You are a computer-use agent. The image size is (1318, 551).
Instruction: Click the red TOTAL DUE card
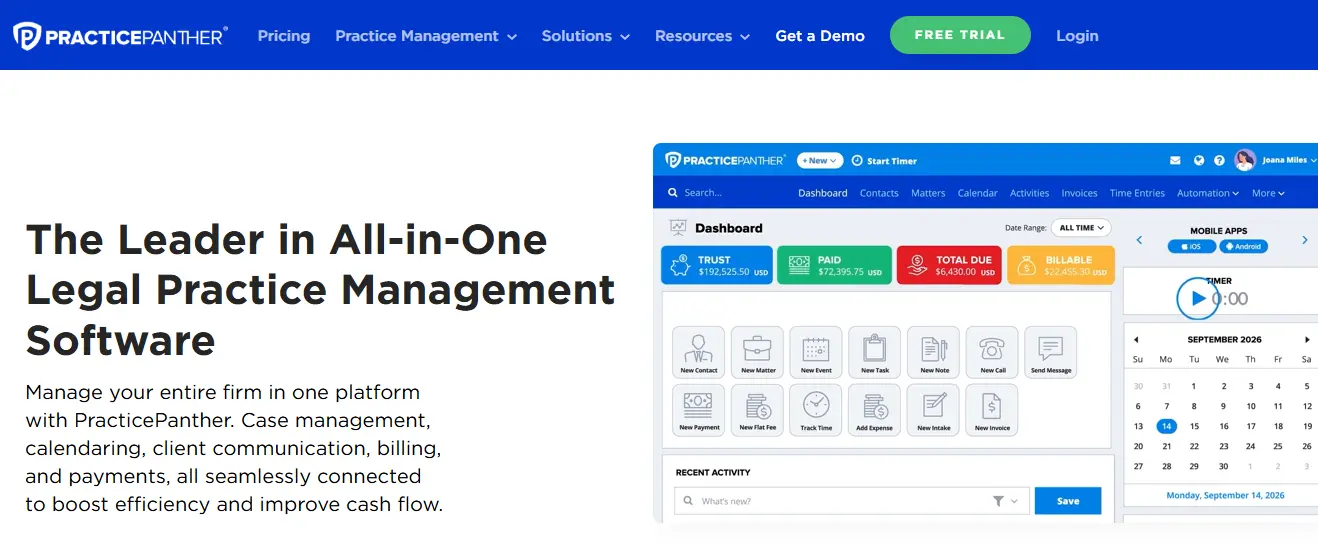[949, 265]
